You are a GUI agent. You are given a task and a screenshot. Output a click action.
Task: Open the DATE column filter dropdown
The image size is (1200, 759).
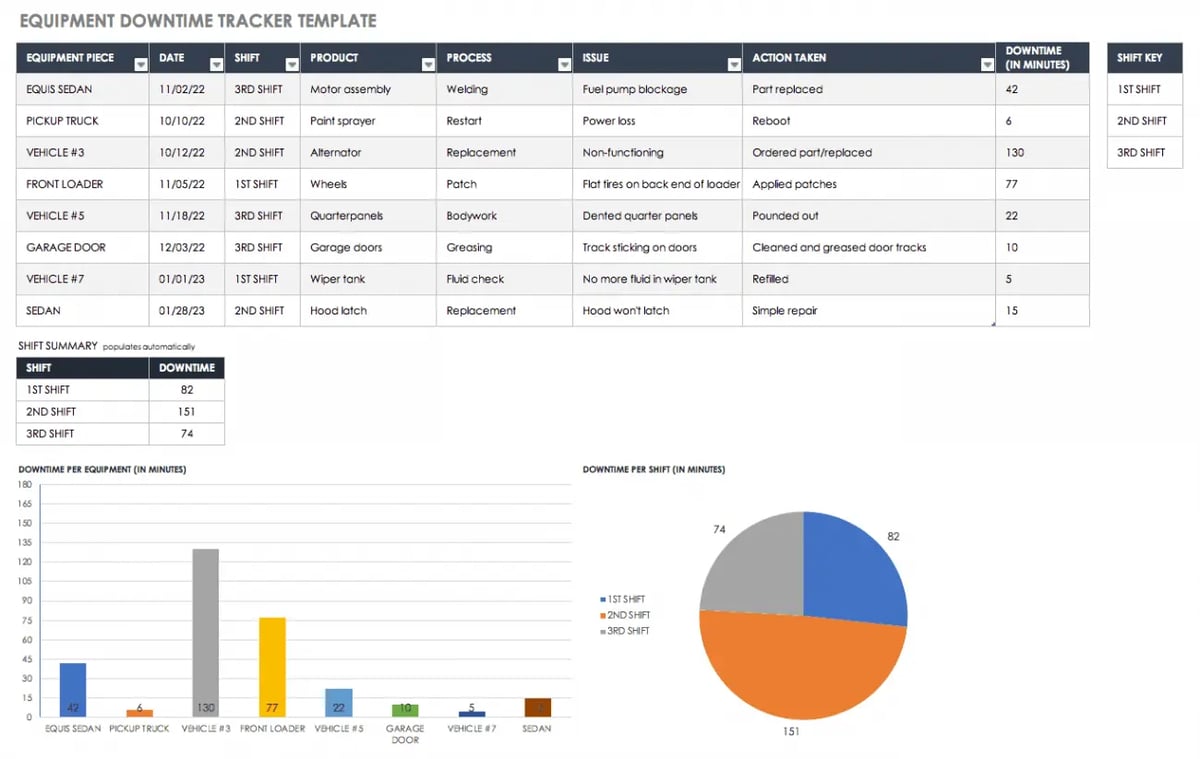pyautogui.click(x=217, y=62)
